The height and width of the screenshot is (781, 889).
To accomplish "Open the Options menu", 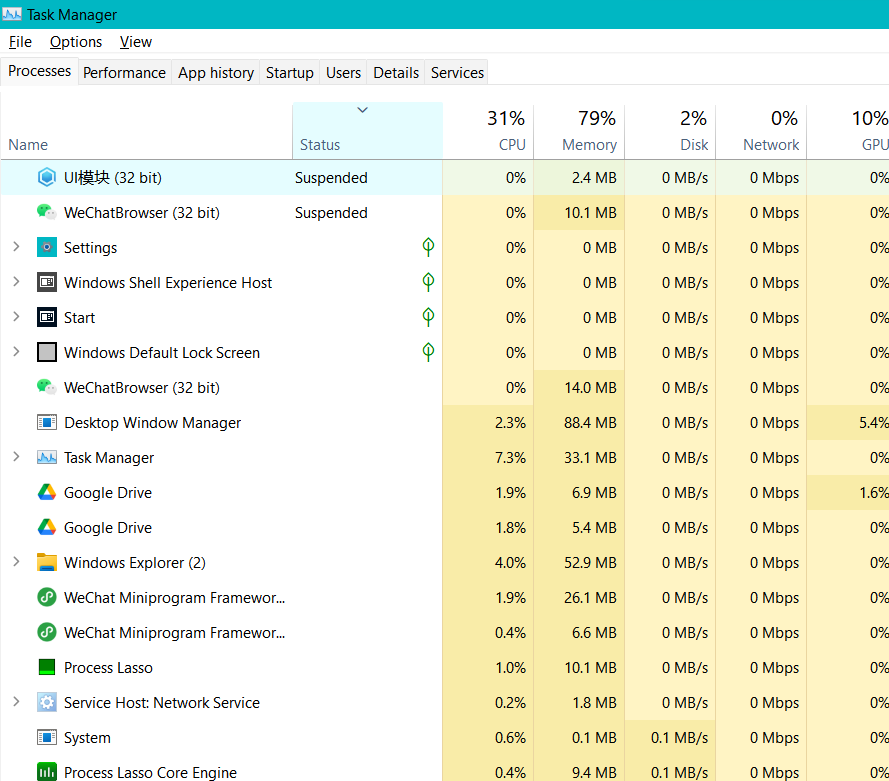I will pyautogui.click(x=76, y=42).
